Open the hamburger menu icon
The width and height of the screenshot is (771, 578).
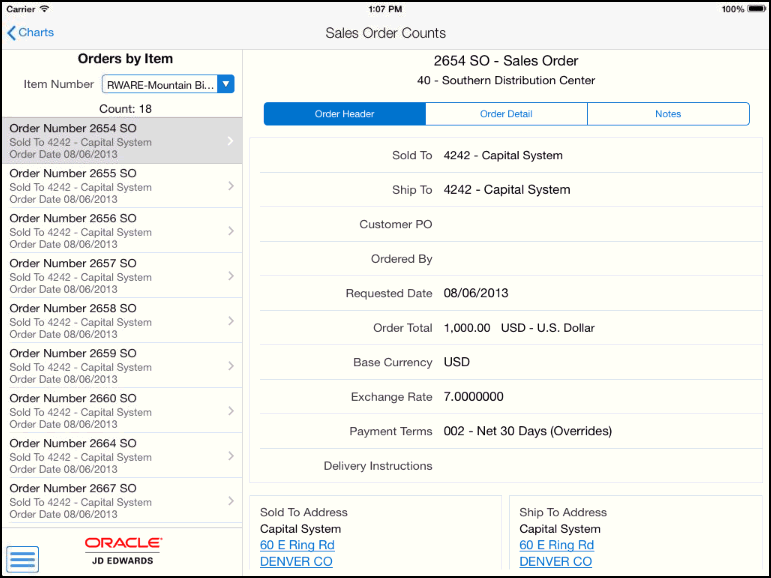(23, 559)
